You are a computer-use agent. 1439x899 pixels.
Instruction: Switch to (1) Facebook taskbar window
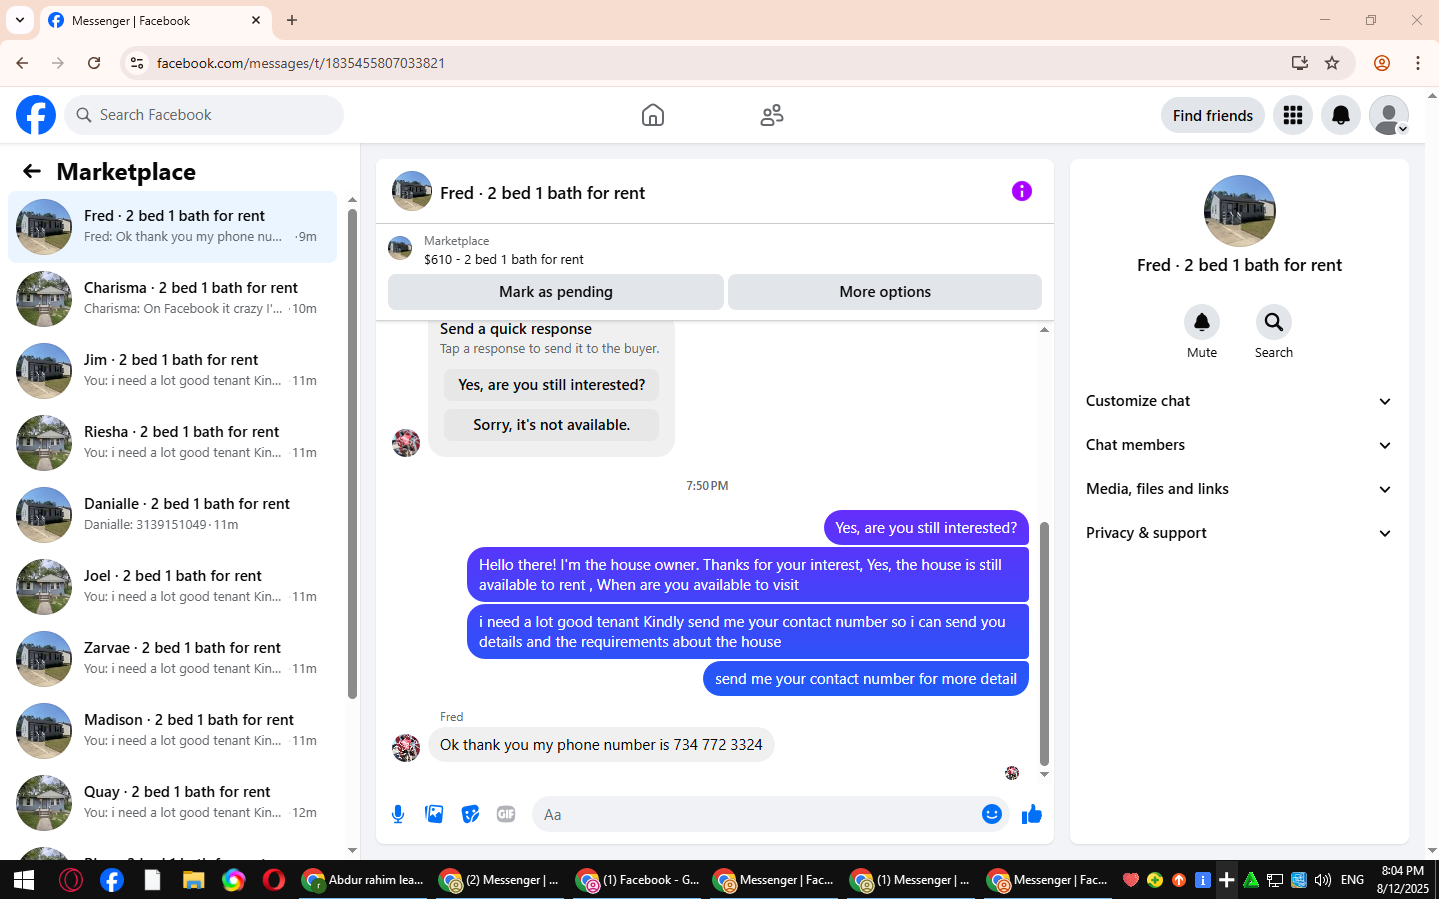click(638, 880)
